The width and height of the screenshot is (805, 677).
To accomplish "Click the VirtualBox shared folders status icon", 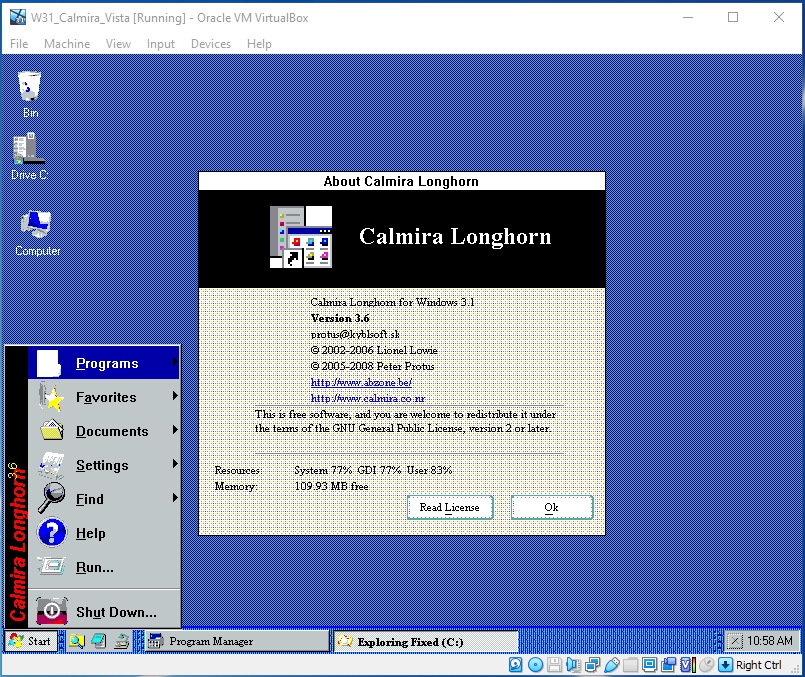I will tap(630, 665).
